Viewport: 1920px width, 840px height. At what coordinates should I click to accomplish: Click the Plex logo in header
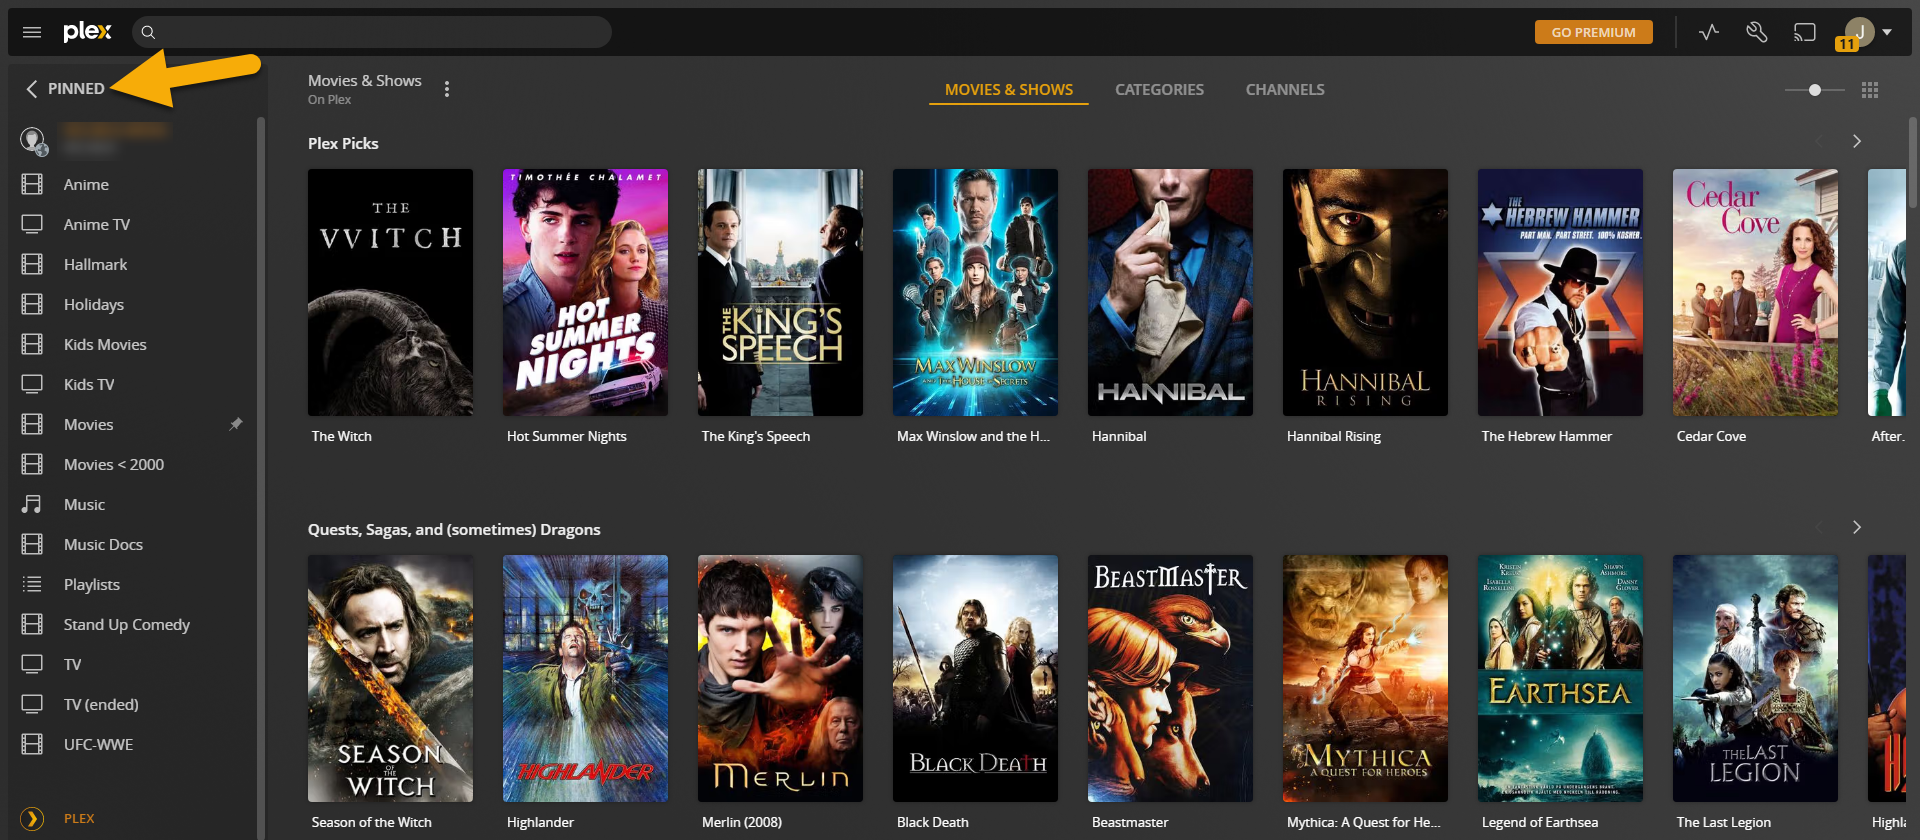(87, 32)
